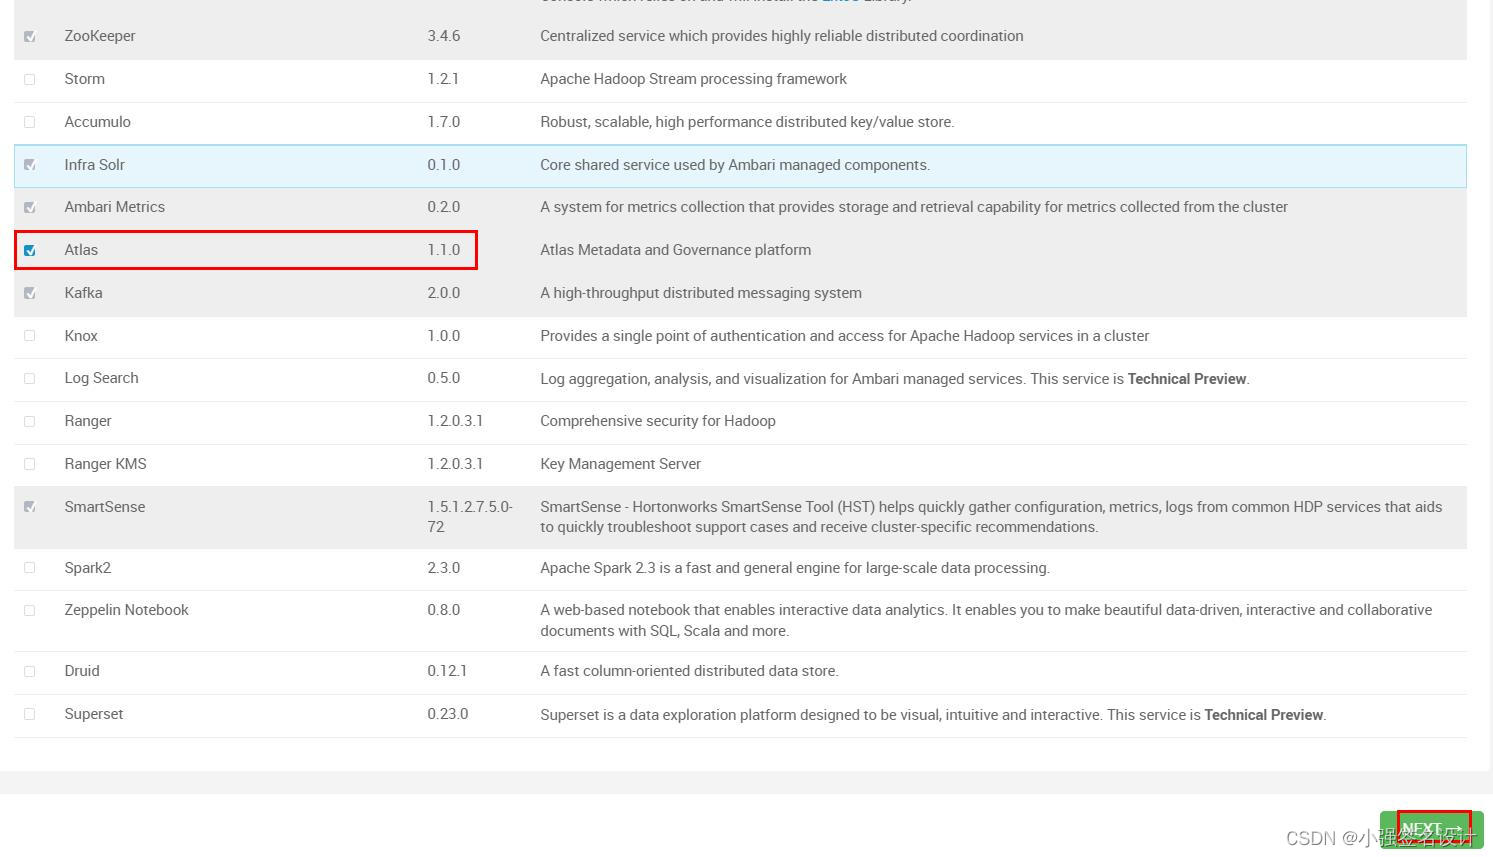Click the Kafka service name
Screen dimensions: 1493x857
coord(84,293)
